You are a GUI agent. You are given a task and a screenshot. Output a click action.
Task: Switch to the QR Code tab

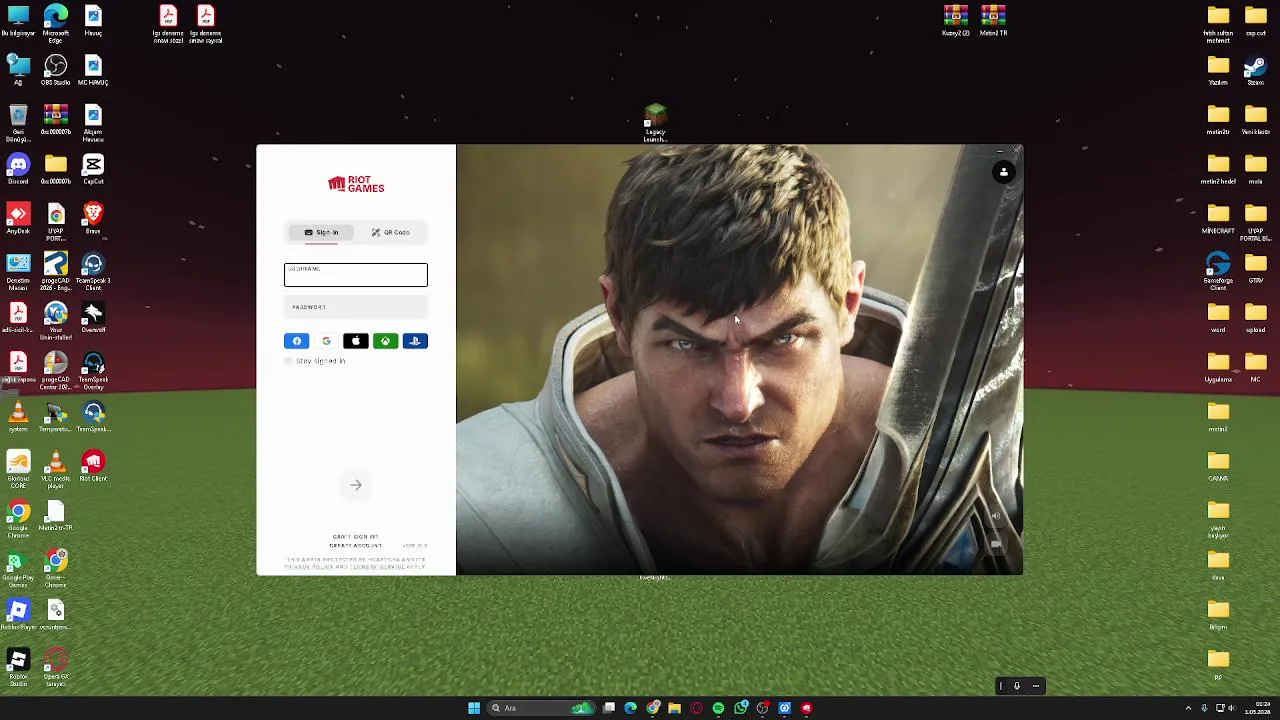[x=390, y=232]
